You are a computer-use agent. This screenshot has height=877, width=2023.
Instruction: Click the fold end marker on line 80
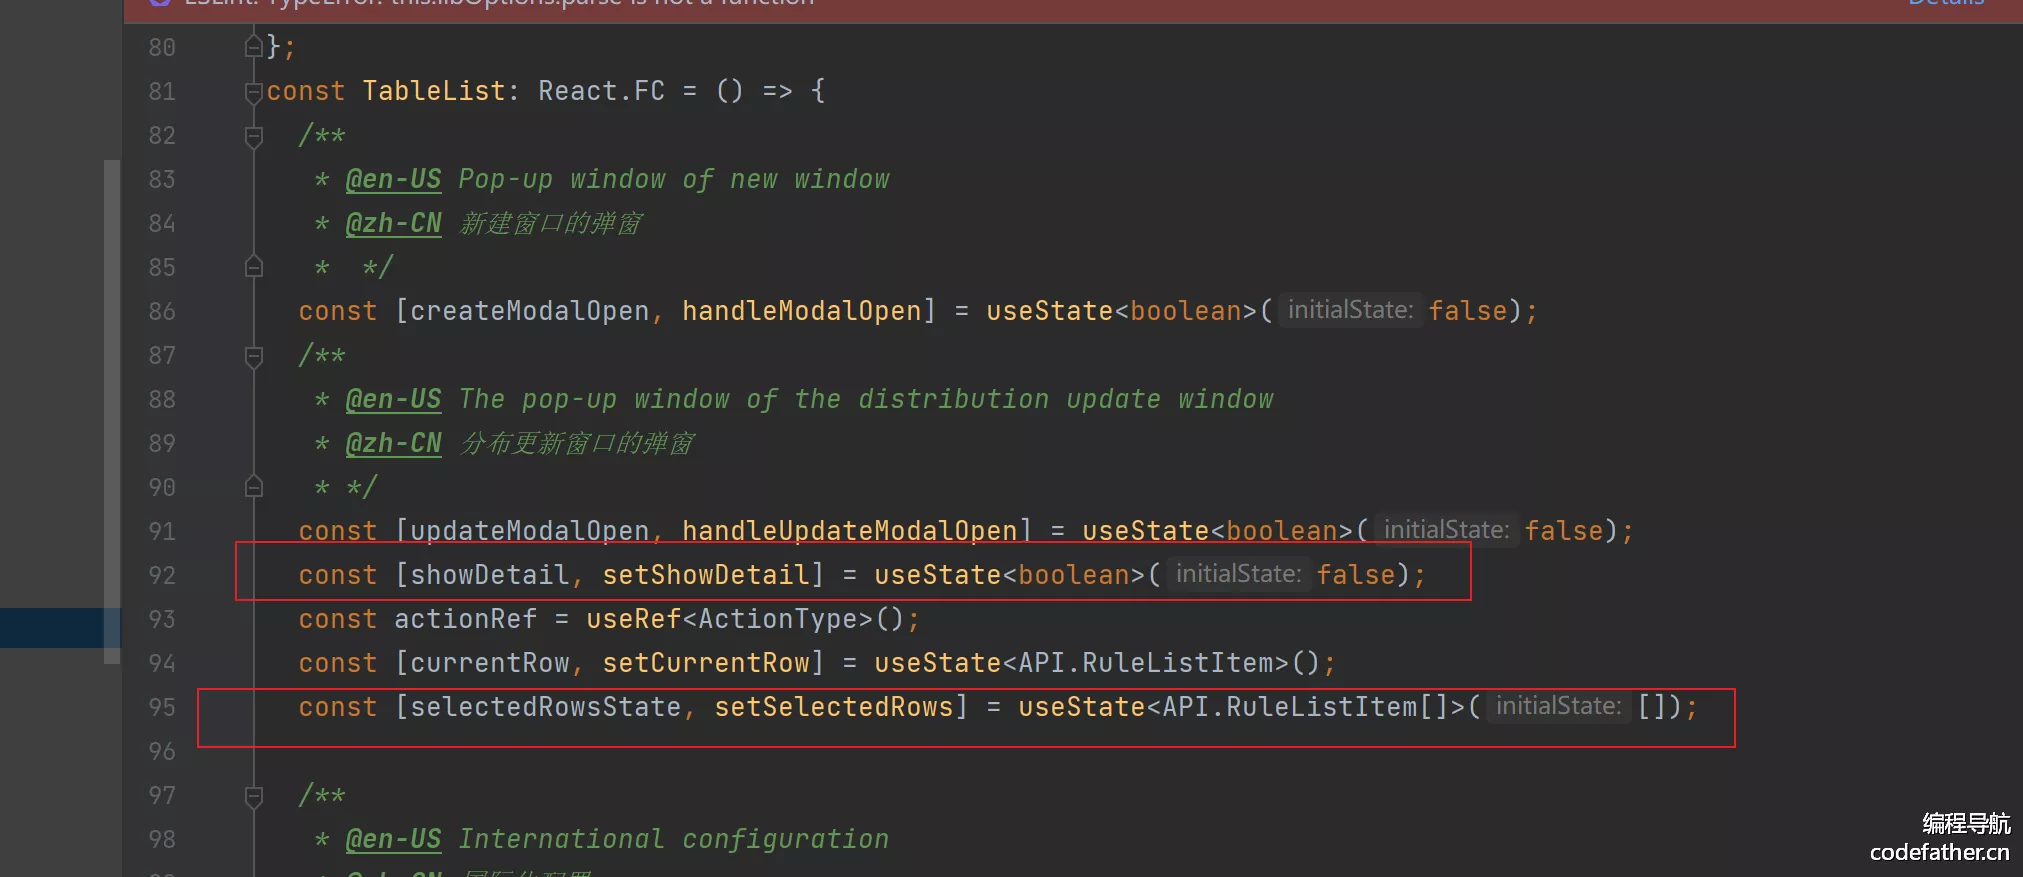(253, 47)
